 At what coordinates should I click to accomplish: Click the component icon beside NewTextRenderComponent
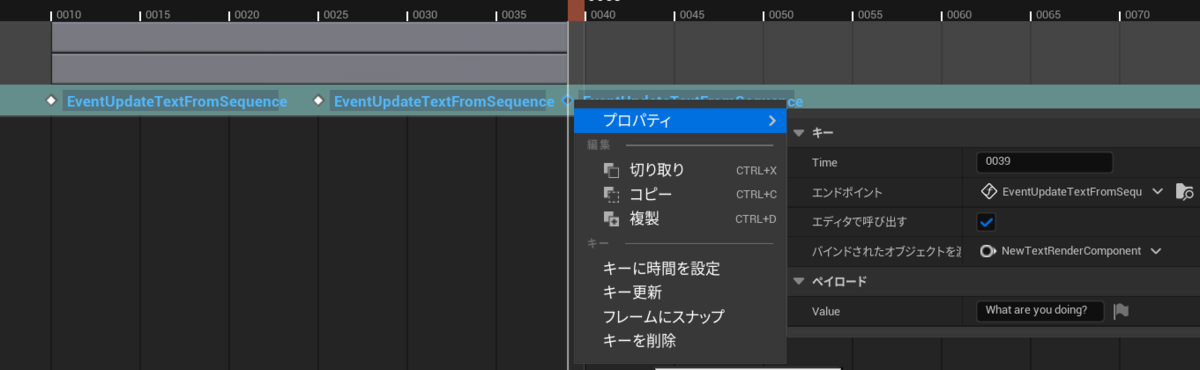(987, 251)
